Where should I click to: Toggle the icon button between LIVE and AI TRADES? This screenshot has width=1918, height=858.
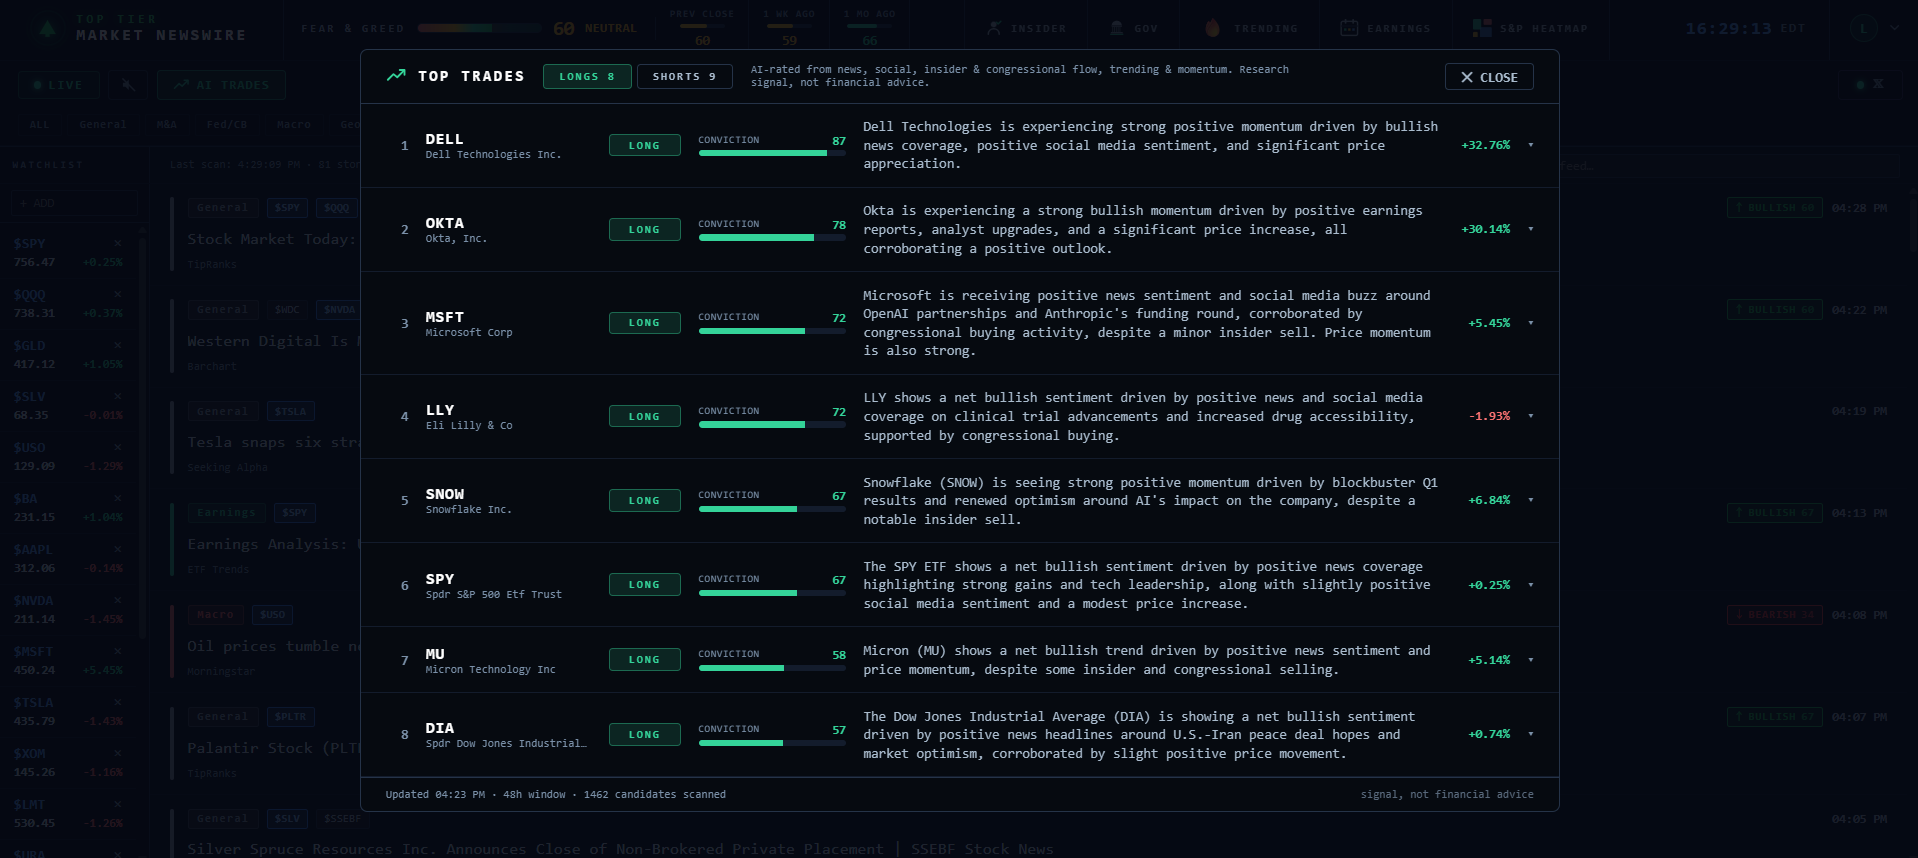(x=128, y=85)
